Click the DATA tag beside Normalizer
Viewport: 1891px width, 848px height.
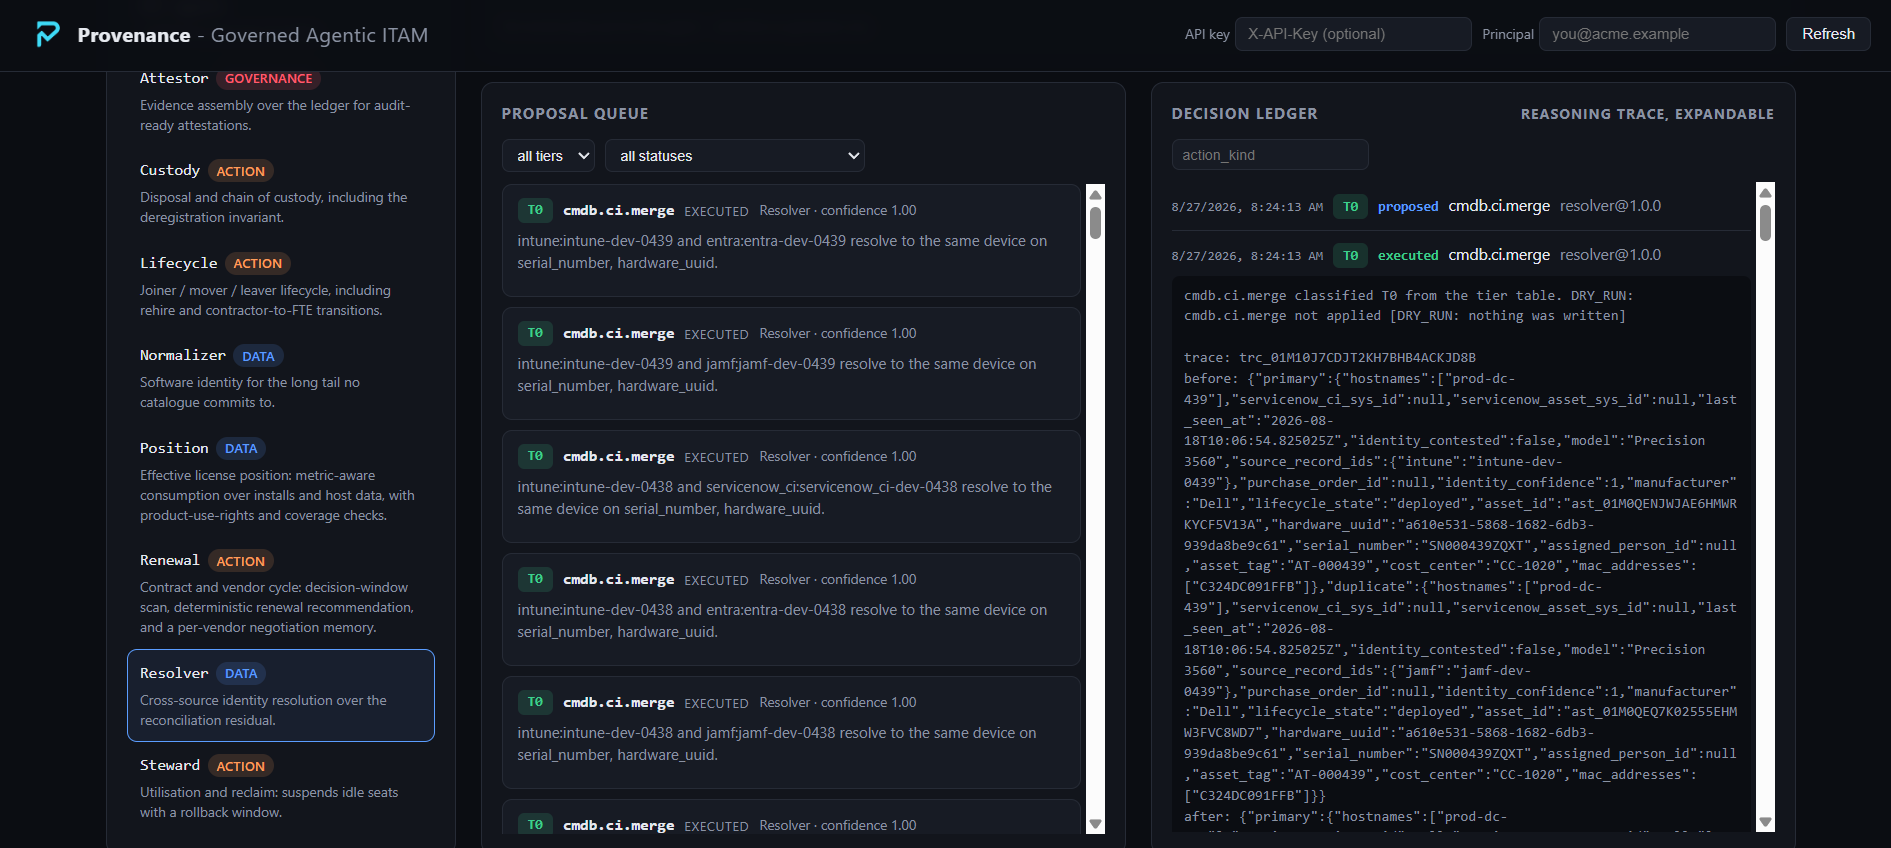258,356
